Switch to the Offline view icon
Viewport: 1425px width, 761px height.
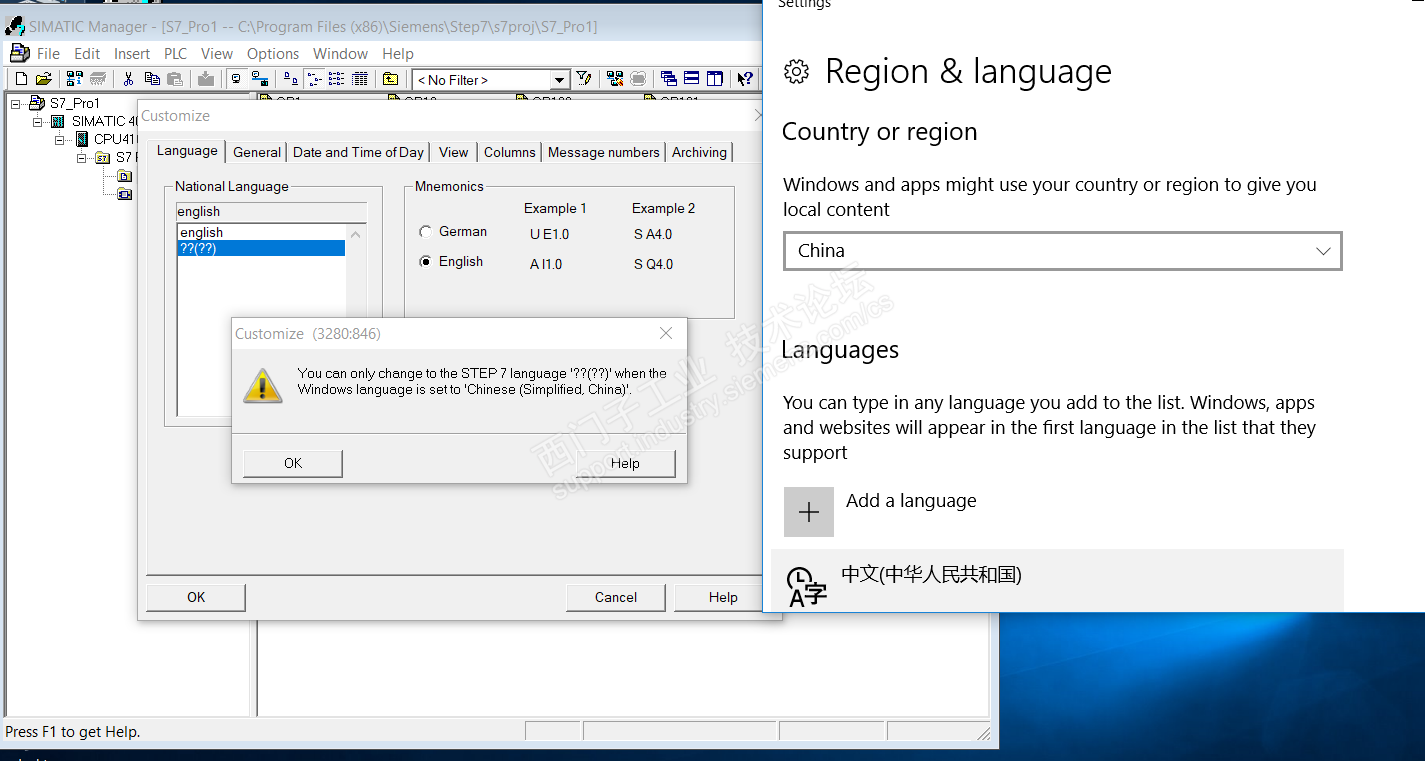tap(260, 79)
